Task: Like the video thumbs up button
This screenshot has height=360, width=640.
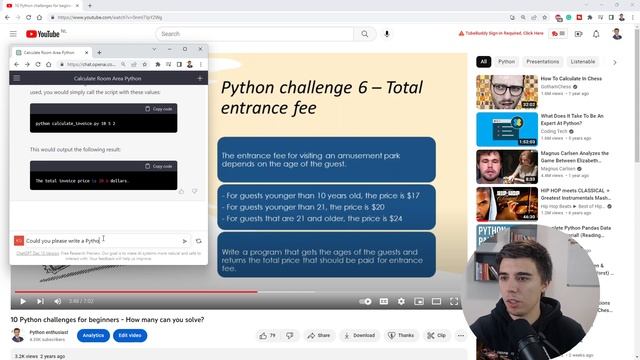Action: [x=267, y=336]
